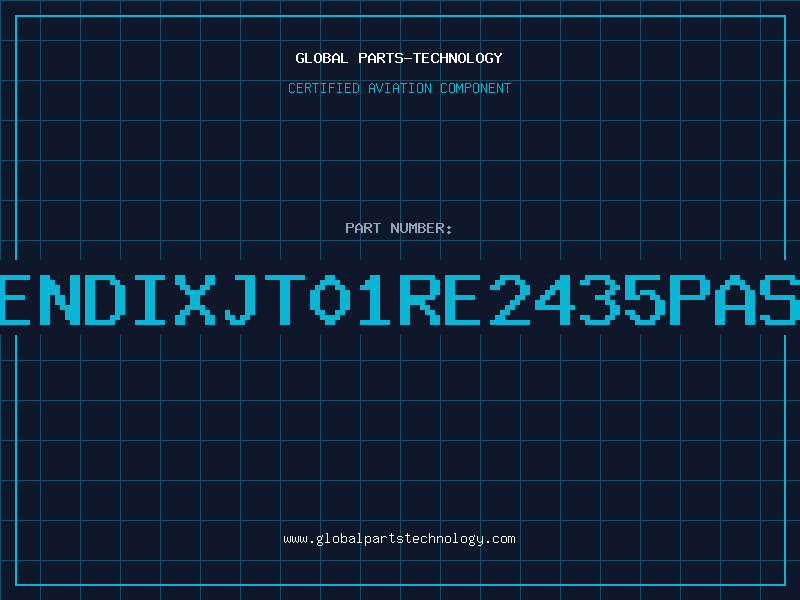800x600 pixels.
Task: Click the PART NUMBER: label
Action: tap(399, 228)
